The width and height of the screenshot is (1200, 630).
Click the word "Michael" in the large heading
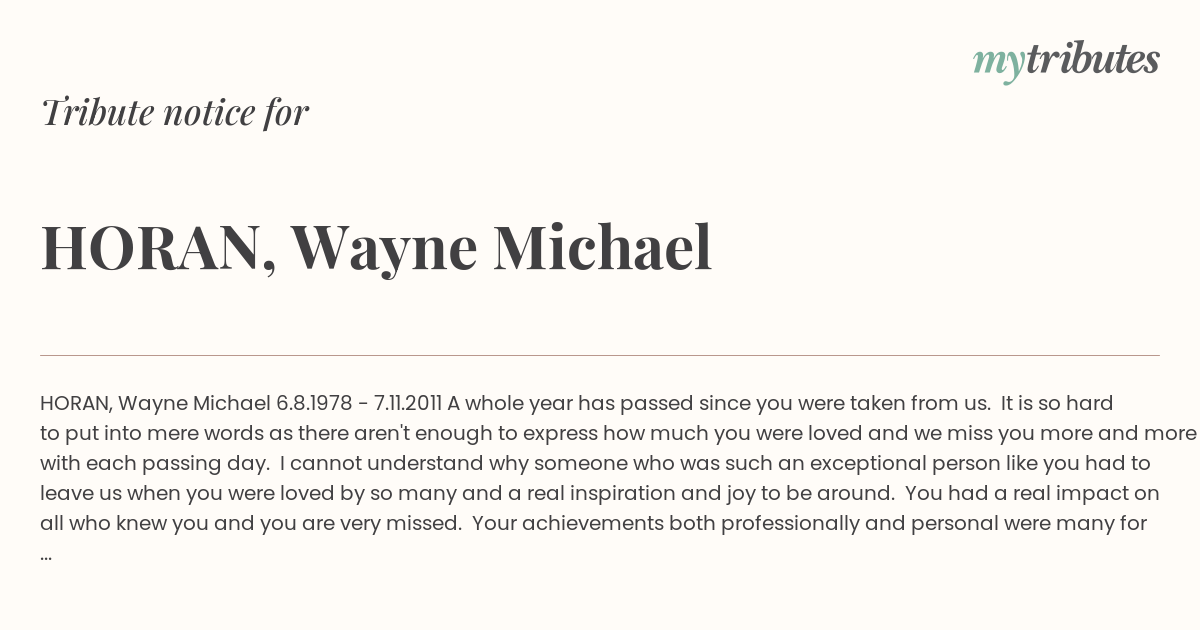pos(602,247)
